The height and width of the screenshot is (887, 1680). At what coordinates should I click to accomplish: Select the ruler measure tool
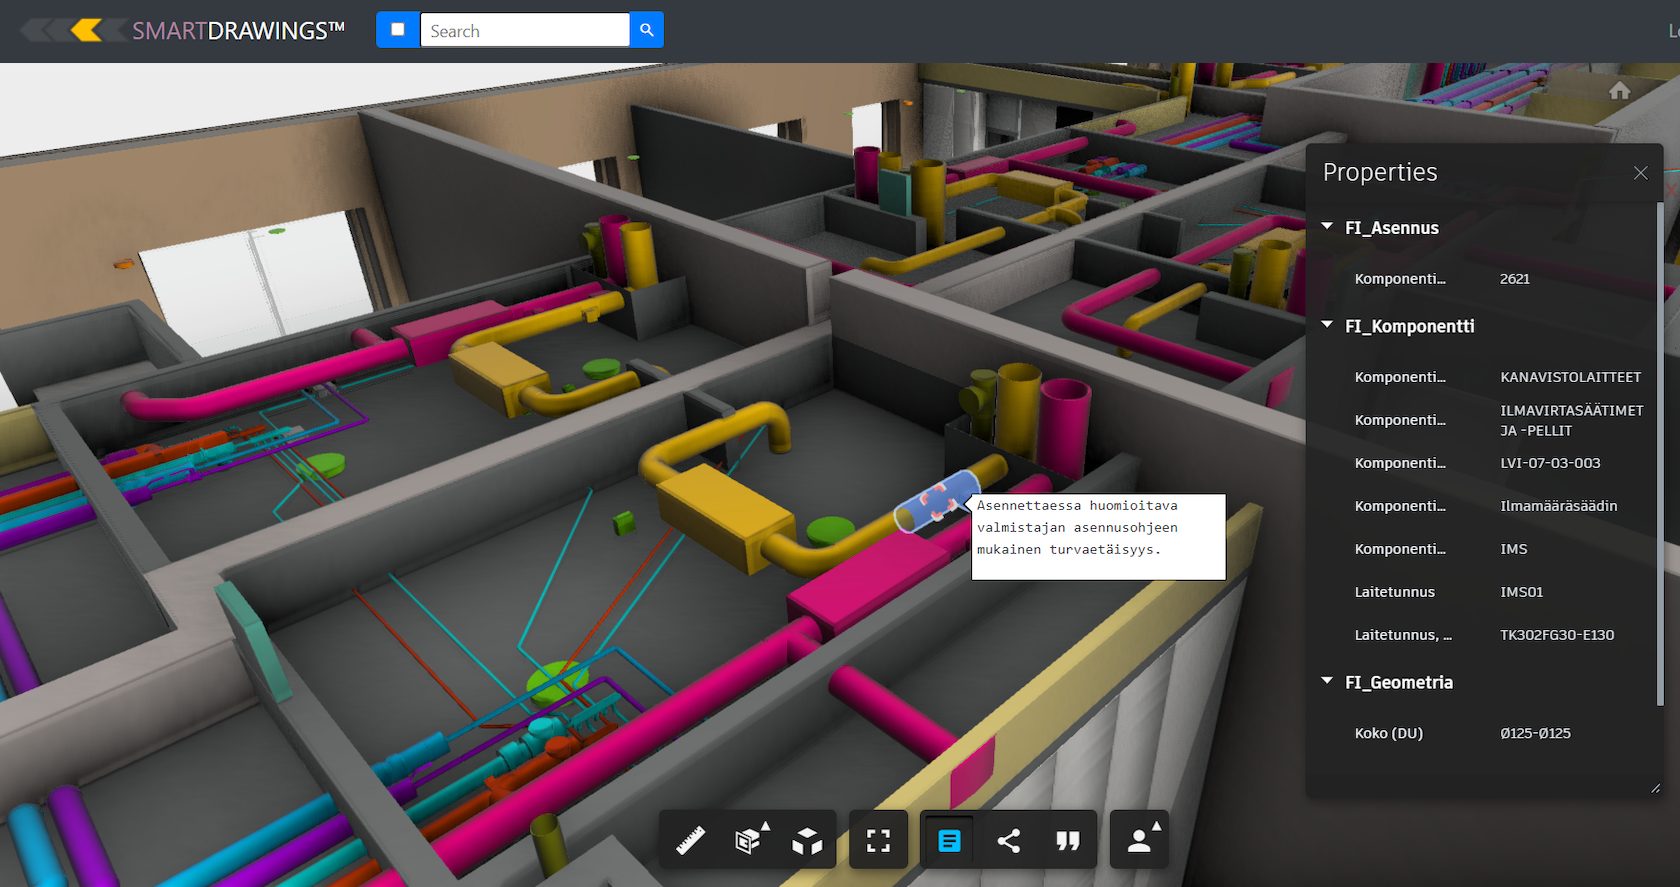(690, 840)
